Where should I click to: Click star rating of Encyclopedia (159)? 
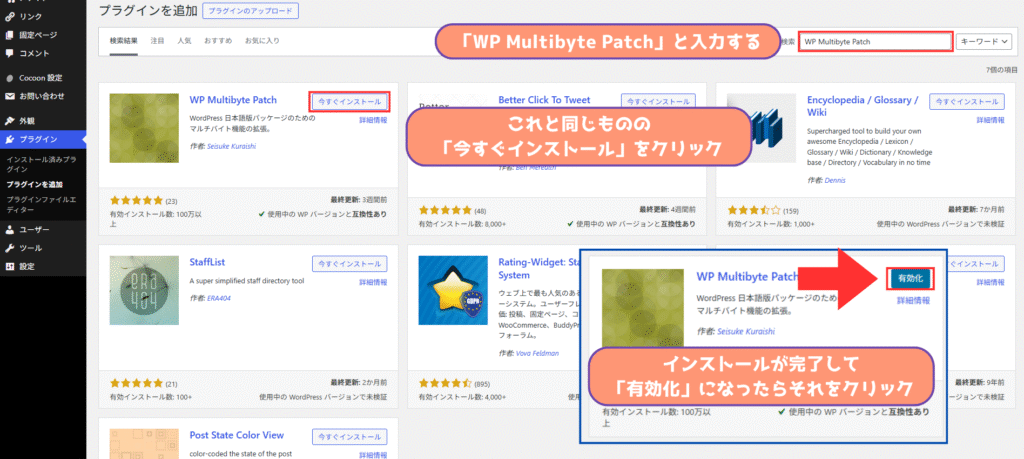point(754,211)
